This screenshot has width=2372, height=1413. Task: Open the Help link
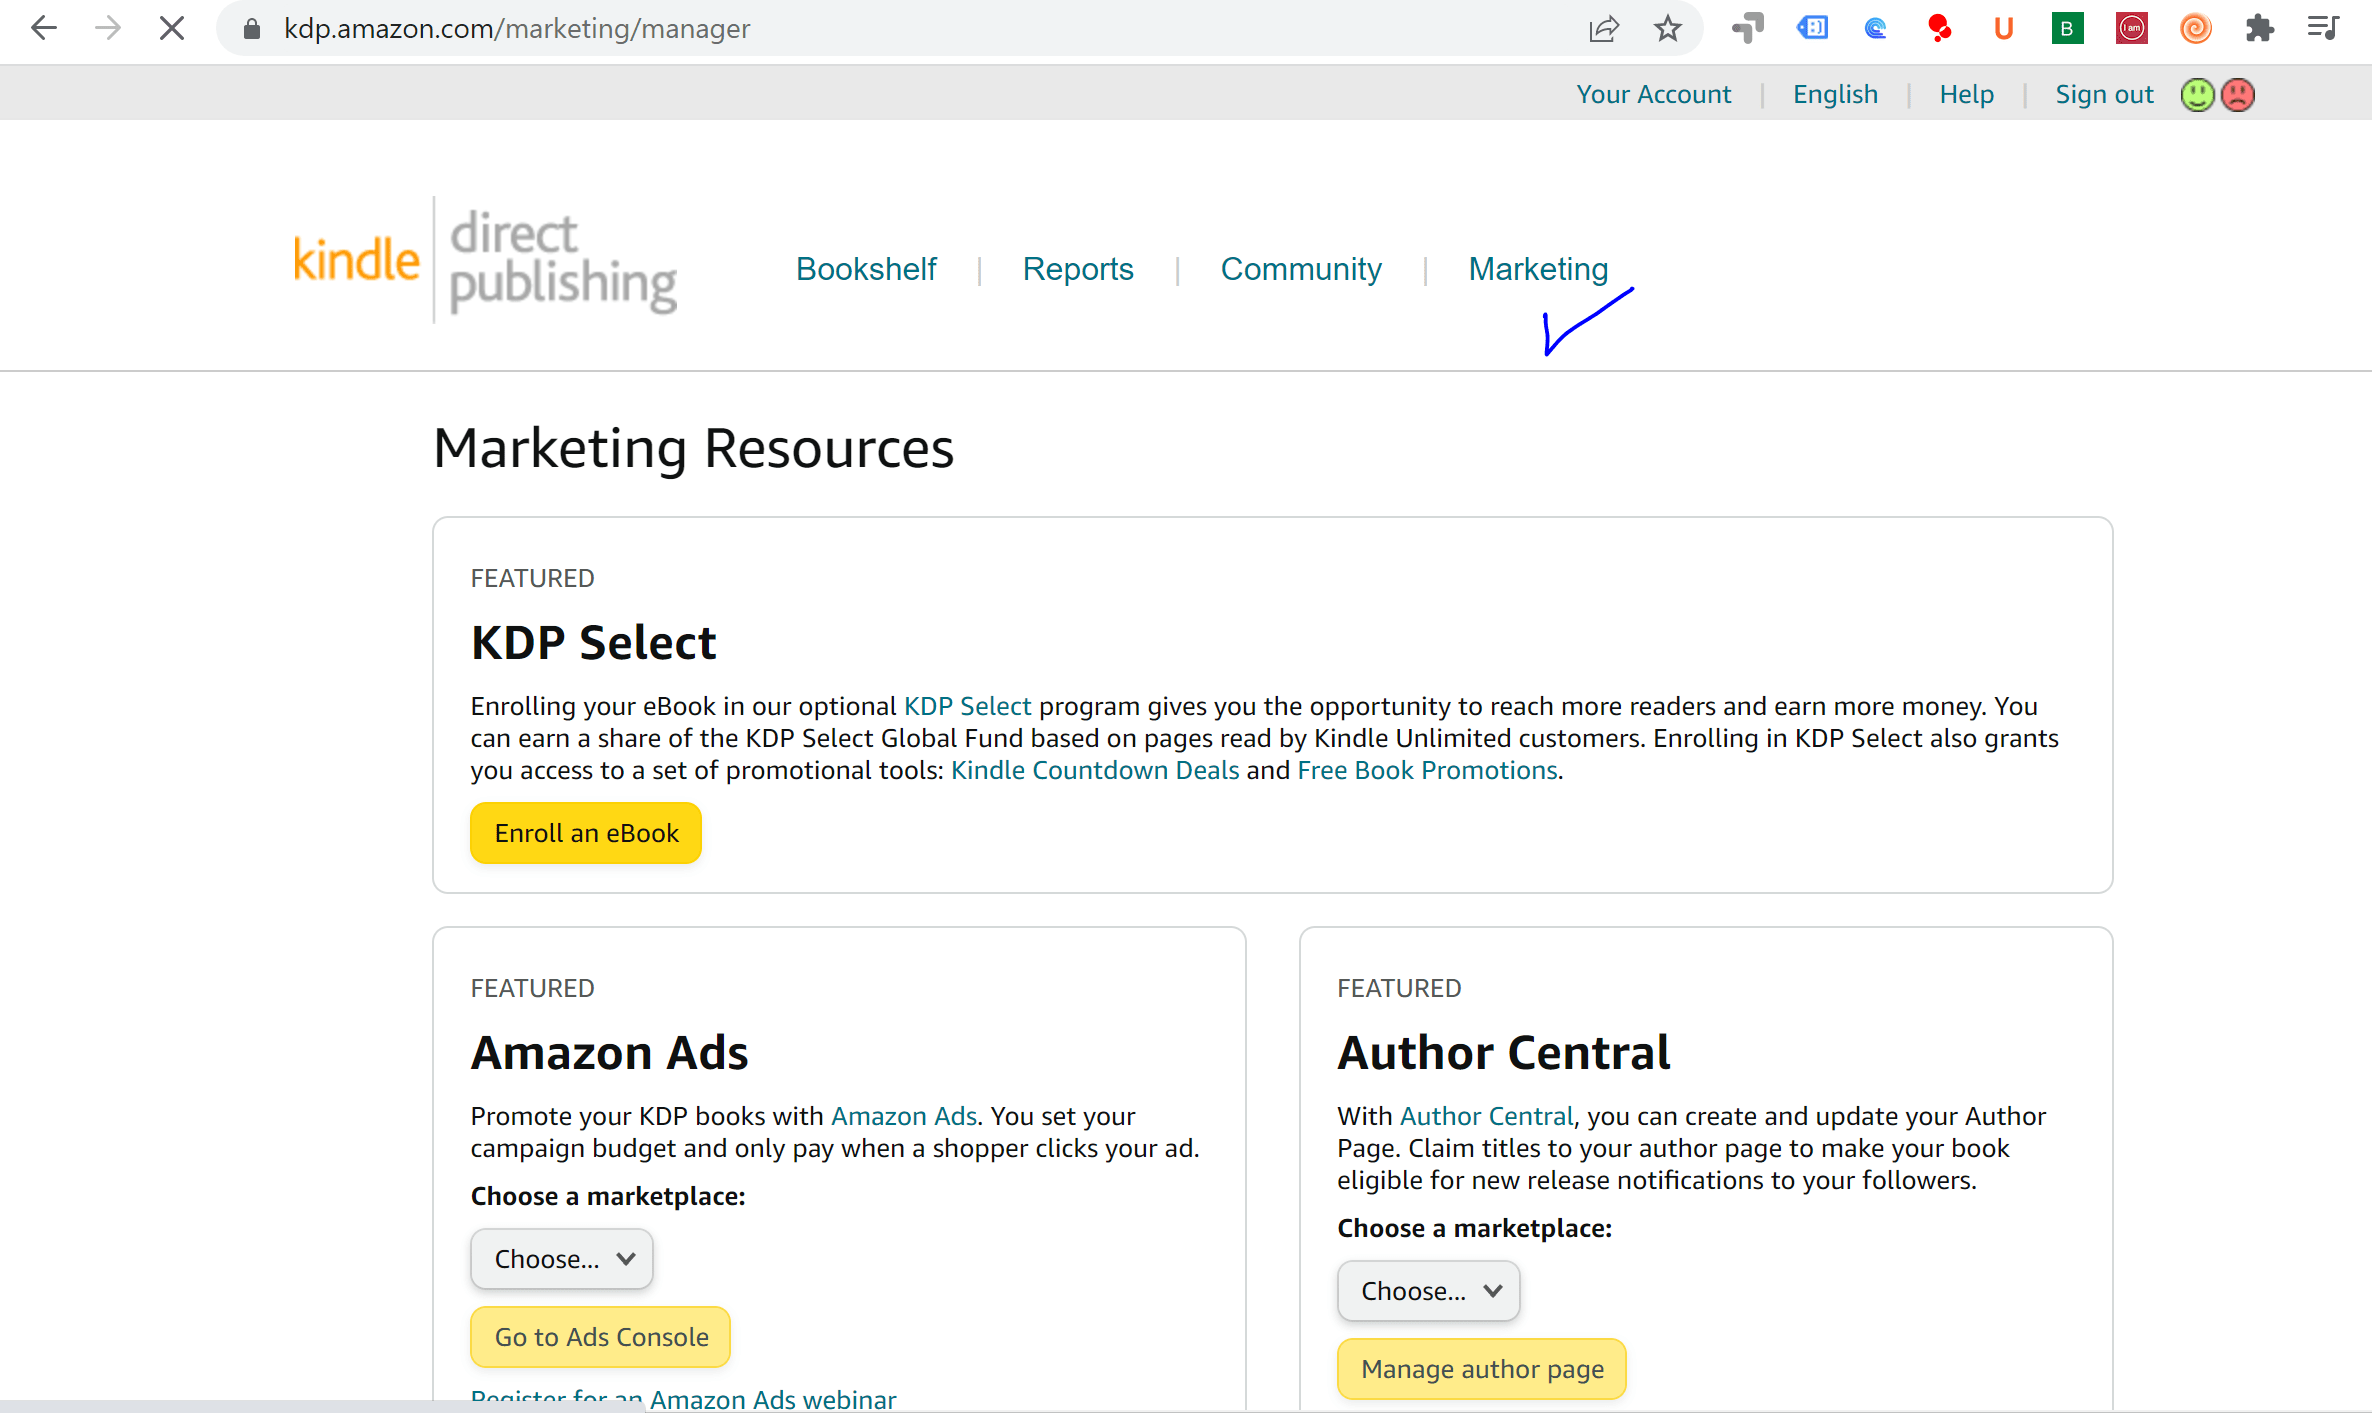1966,94
